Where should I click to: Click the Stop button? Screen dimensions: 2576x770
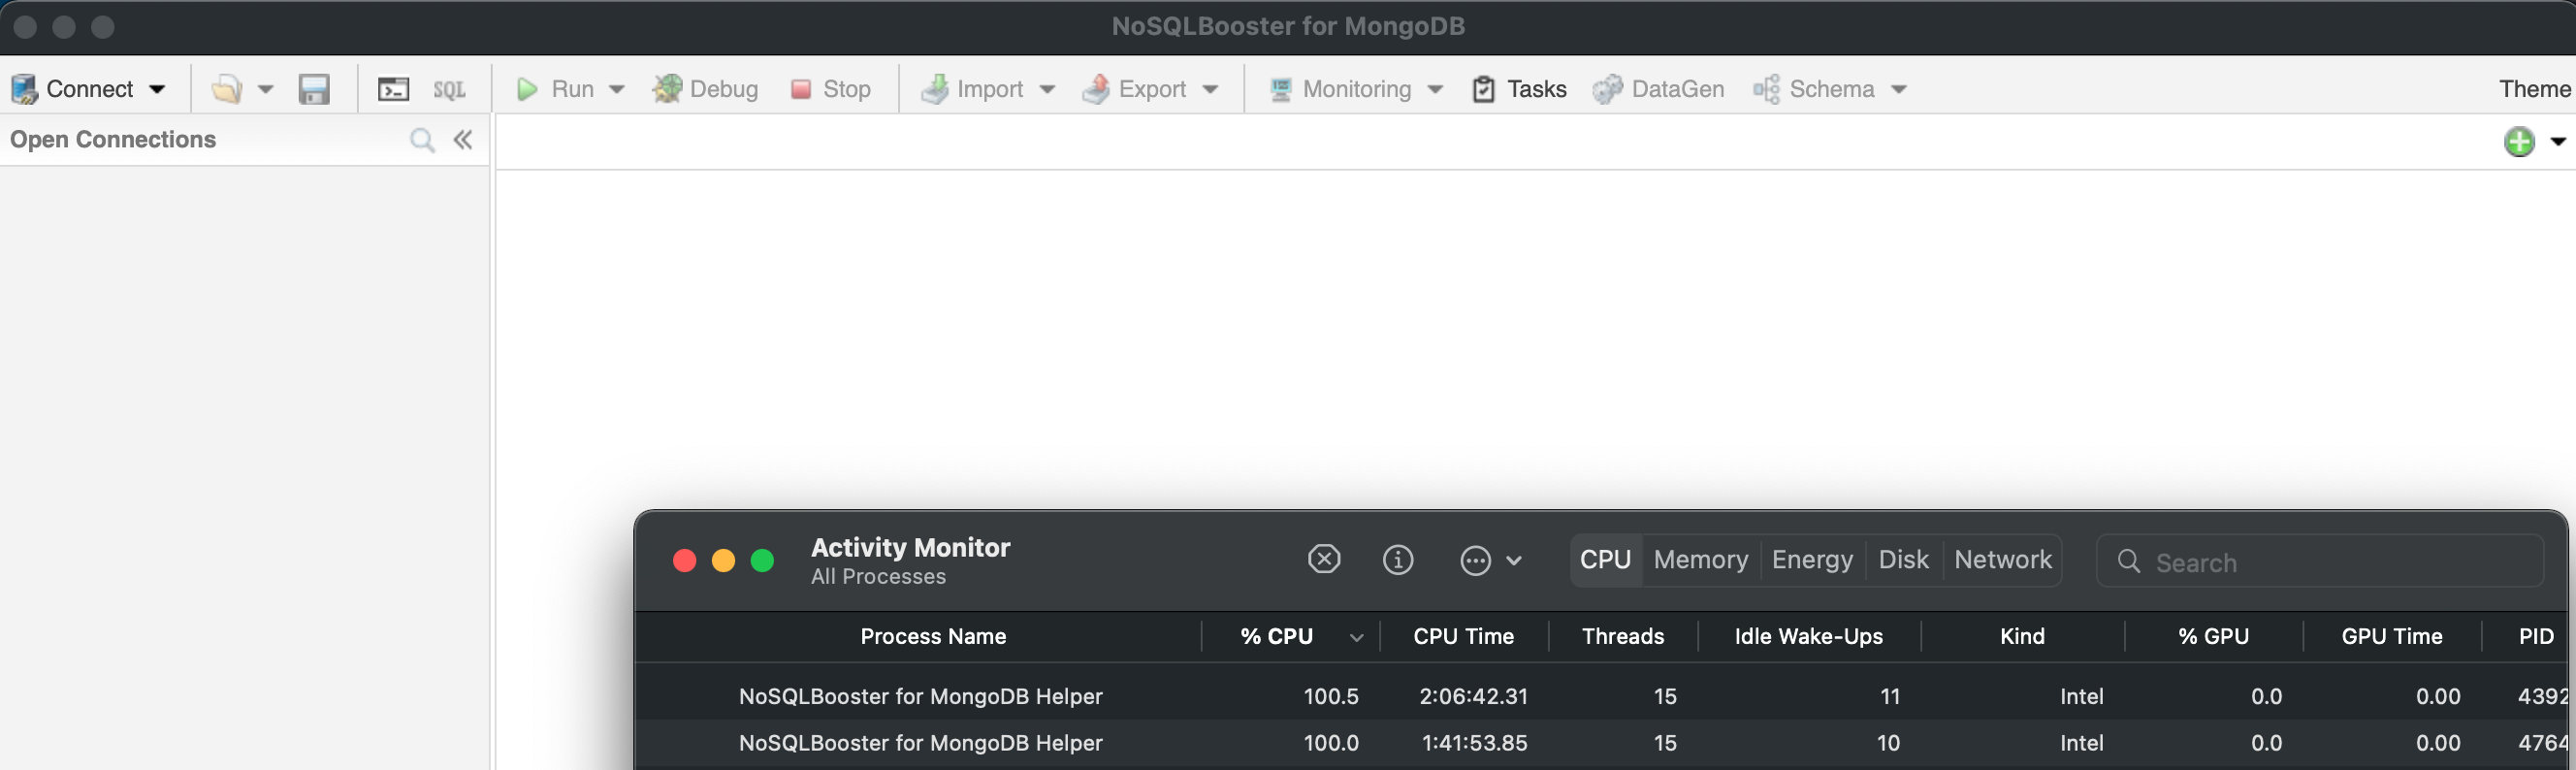(x=830, y=89)
